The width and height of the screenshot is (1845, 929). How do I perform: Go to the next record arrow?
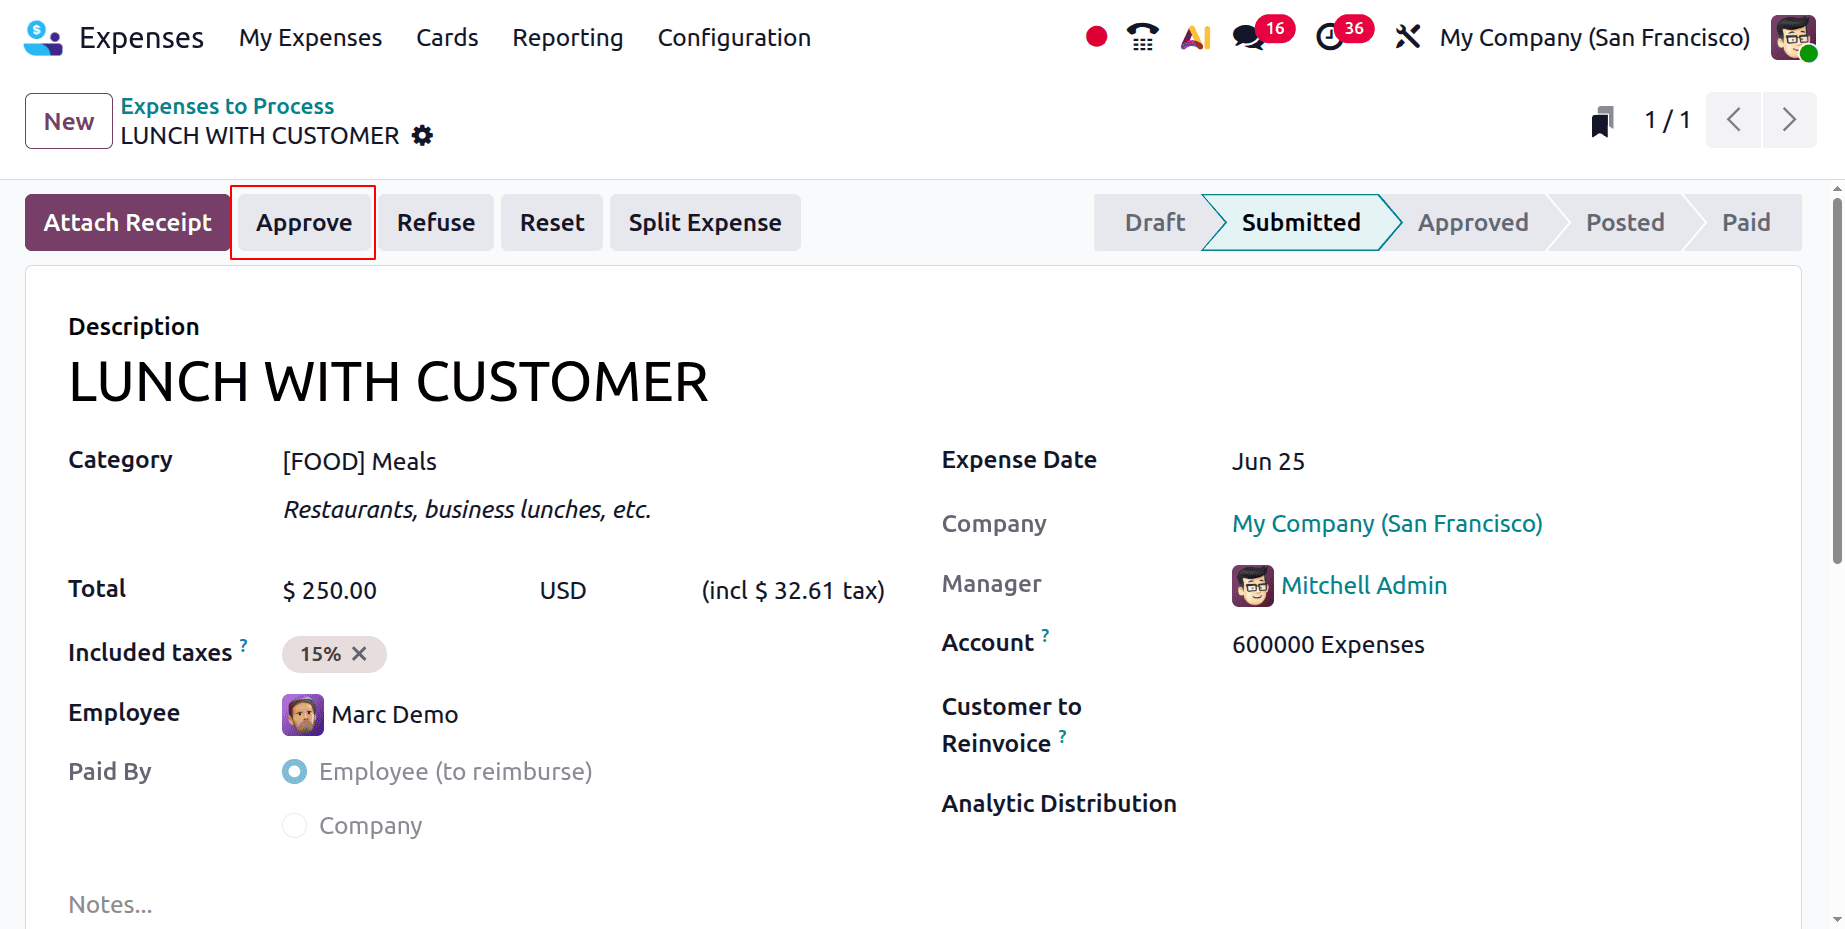(1789, 120)
